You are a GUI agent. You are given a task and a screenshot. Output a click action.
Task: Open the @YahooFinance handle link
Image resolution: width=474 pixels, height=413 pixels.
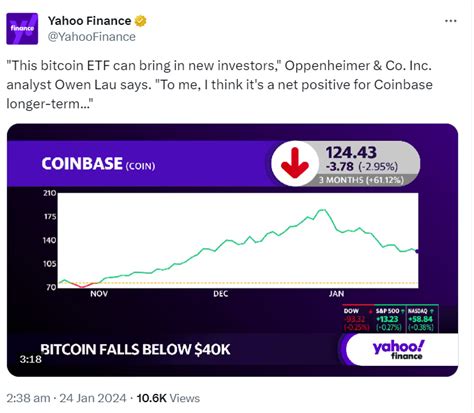pyautogui.click(x=92, y=37)
